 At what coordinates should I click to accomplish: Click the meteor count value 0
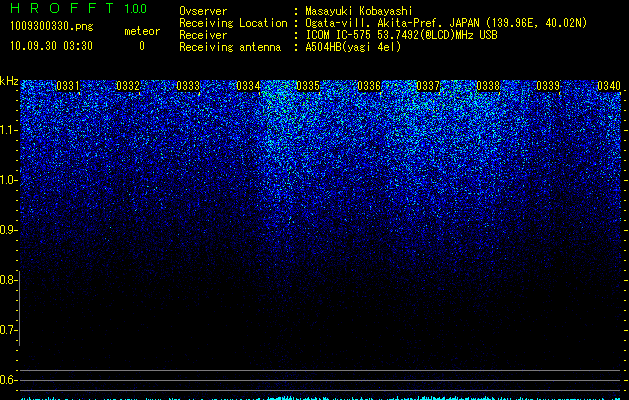(x=142, y=46)
